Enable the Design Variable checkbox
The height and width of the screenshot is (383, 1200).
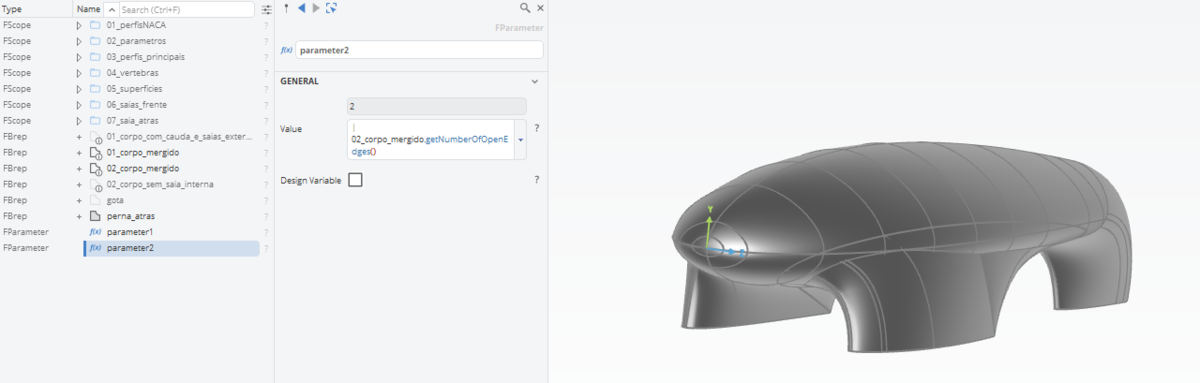pos(355,180)
